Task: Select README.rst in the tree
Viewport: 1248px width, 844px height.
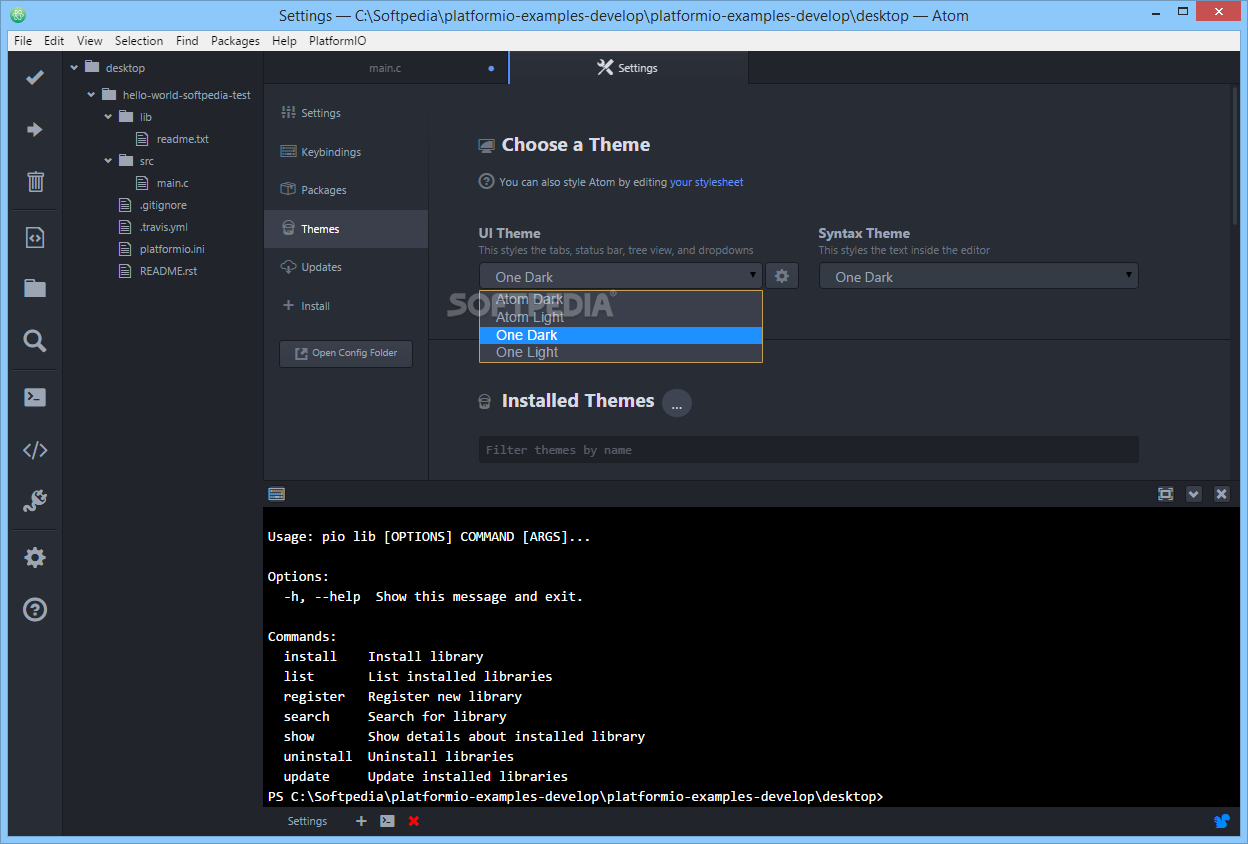Action: pyautogui.click(x=169, y=271)
